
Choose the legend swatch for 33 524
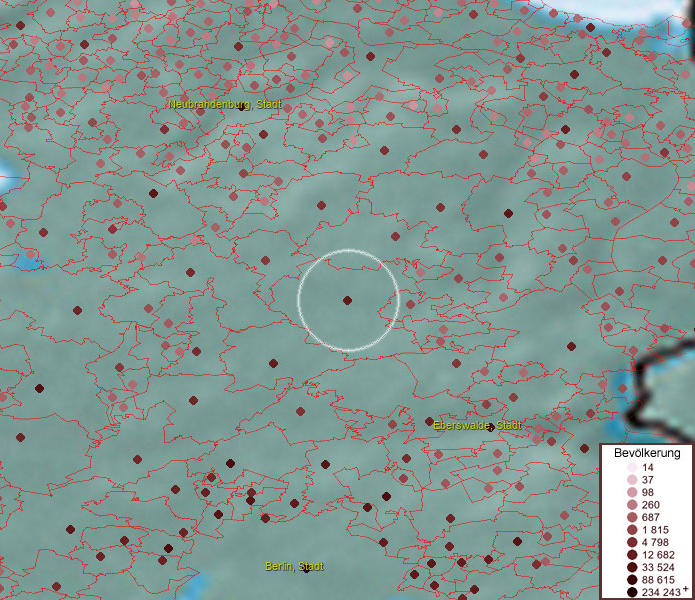632,567
